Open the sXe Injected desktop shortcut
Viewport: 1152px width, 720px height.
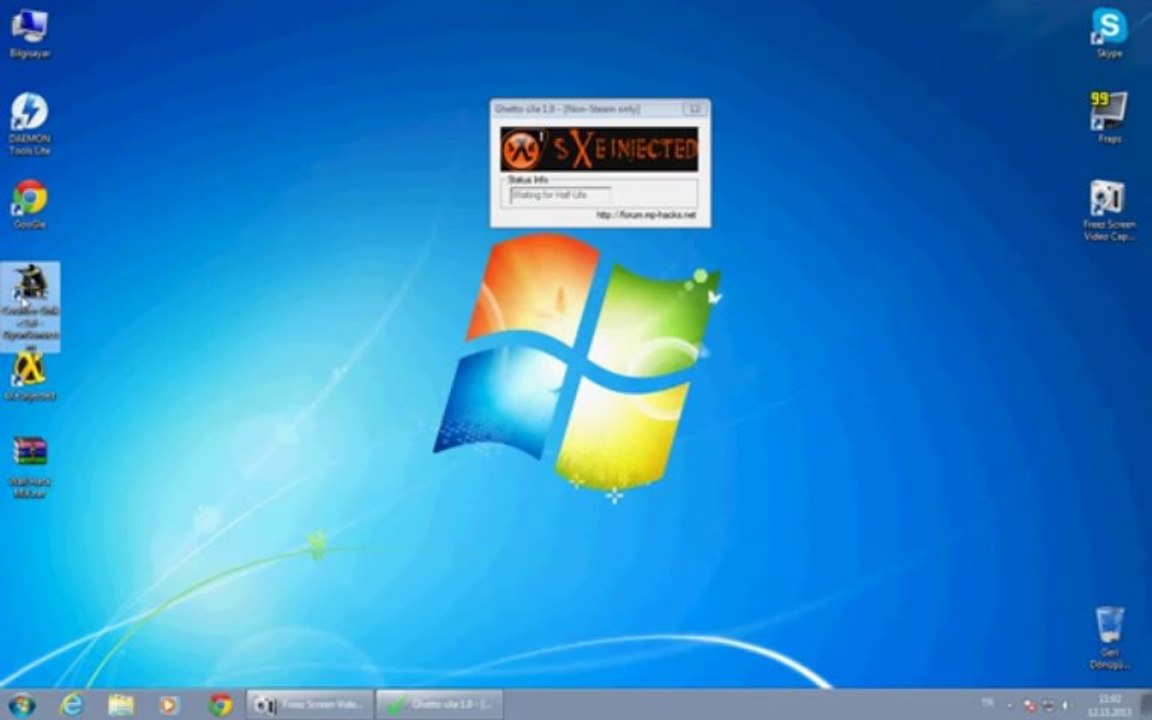pos(29,376)
